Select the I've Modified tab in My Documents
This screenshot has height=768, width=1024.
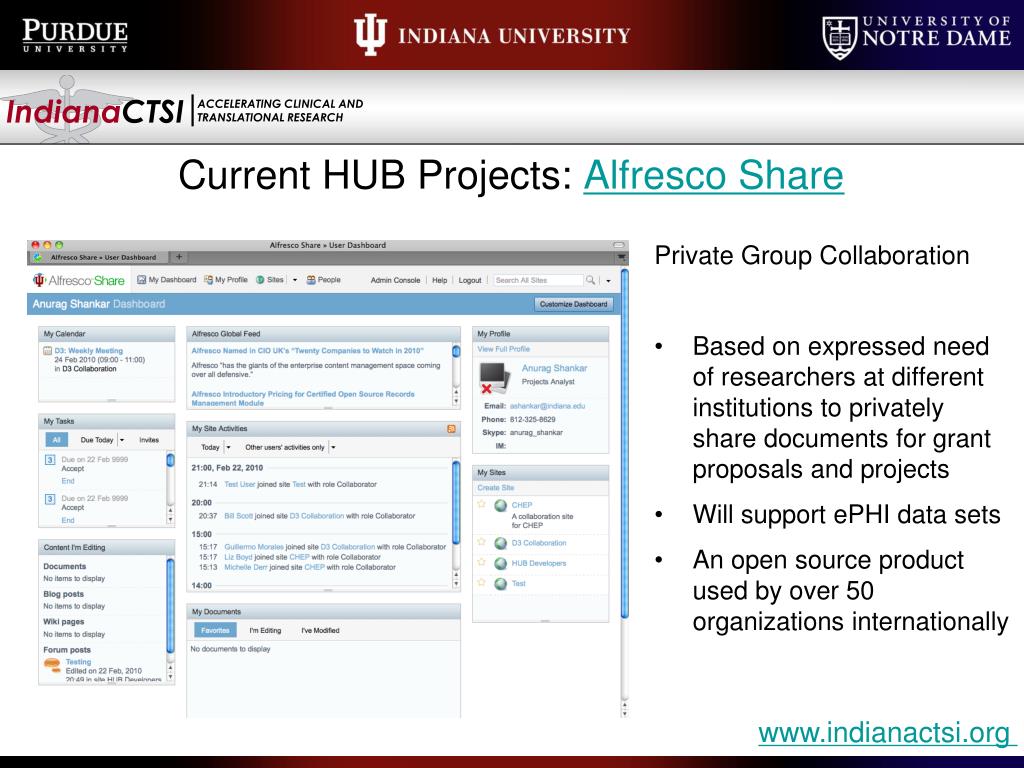320,631
